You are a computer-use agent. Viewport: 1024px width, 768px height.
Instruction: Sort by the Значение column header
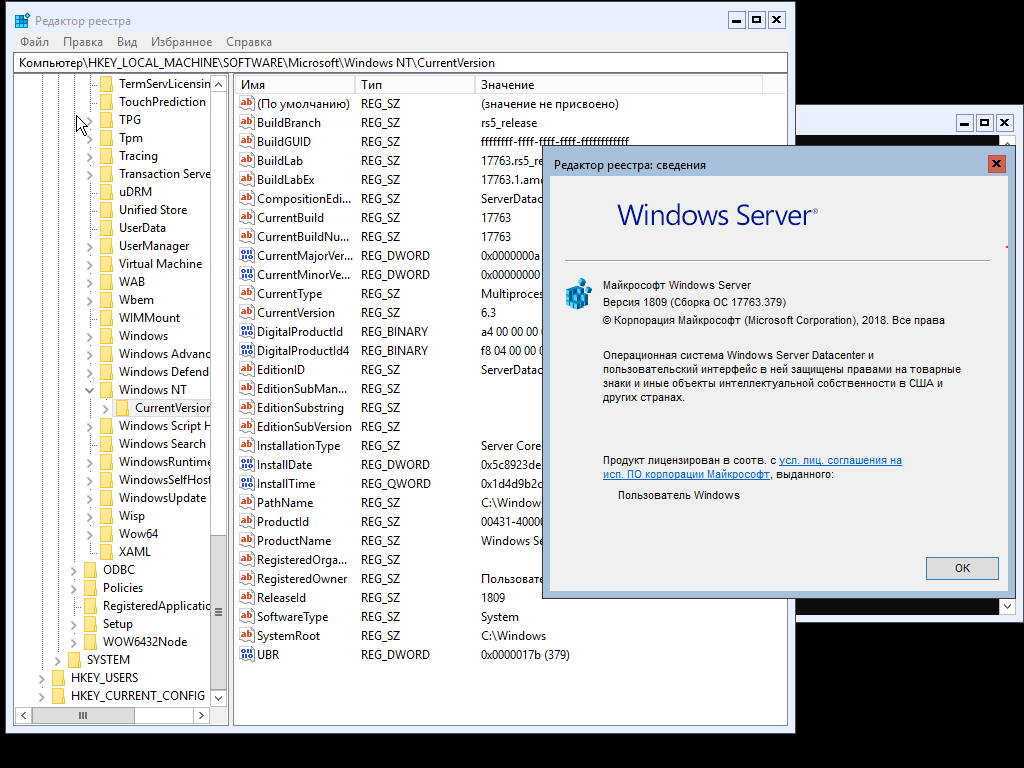pyautogui.click(x=618, y=85)
